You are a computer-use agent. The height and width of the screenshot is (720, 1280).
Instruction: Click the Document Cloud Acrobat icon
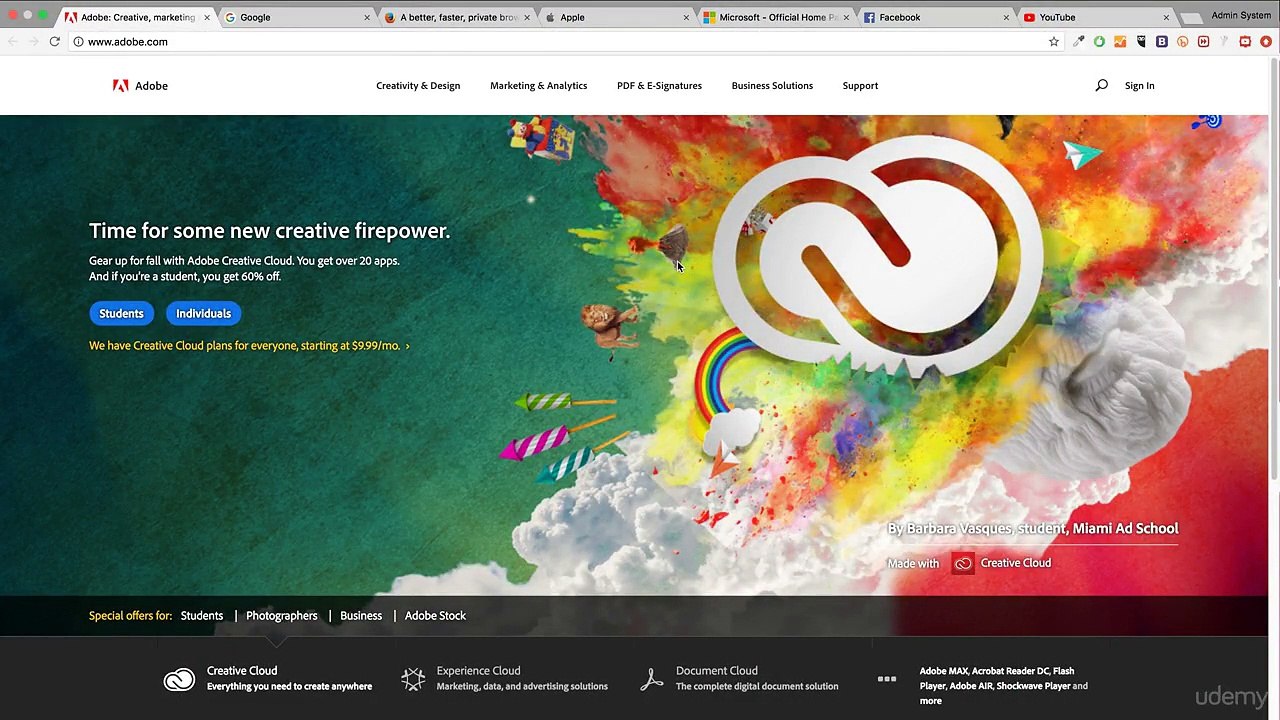[x=652, y=680]
